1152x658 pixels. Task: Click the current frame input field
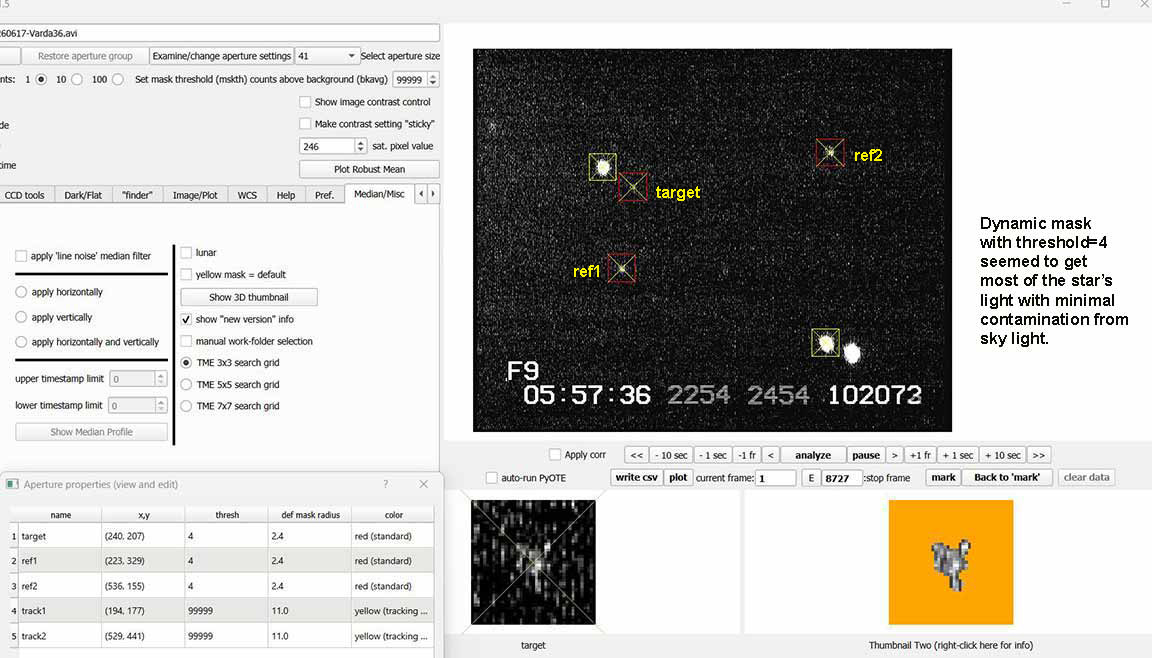pos(777,478)
